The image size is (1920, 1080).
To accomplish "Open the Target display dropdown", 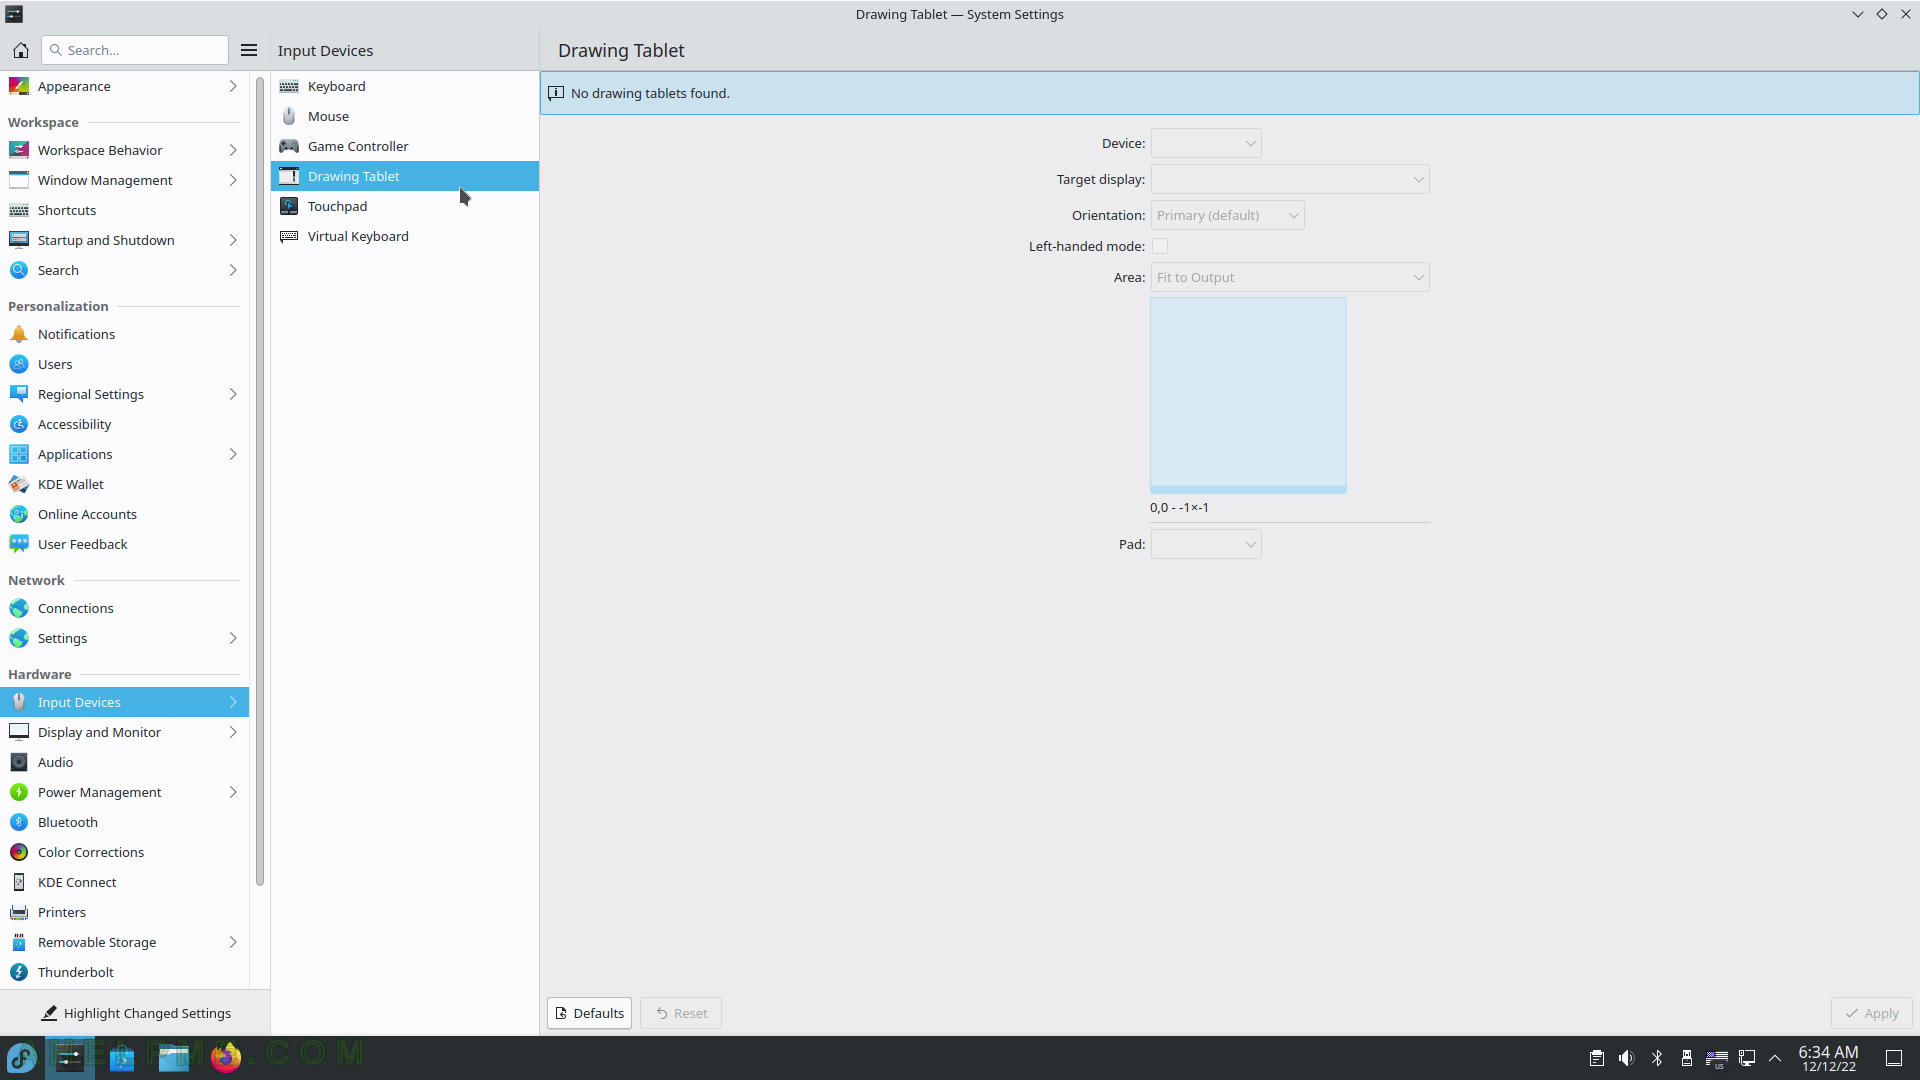I will pyautogui.click(x=1290, y=179).
